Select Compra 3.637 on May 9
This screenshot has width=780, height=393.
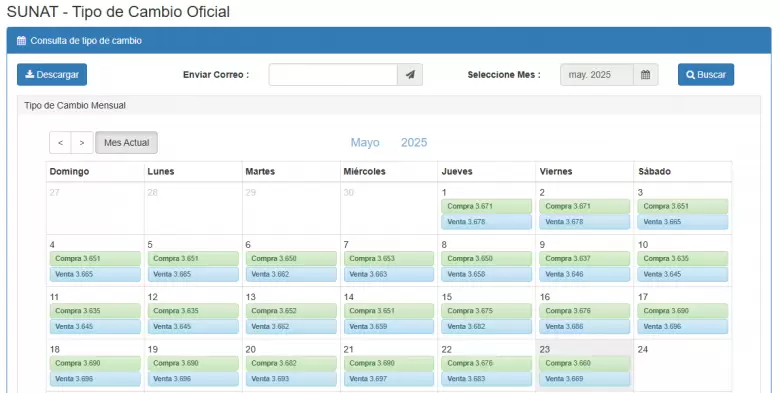[x=585, y=259]
